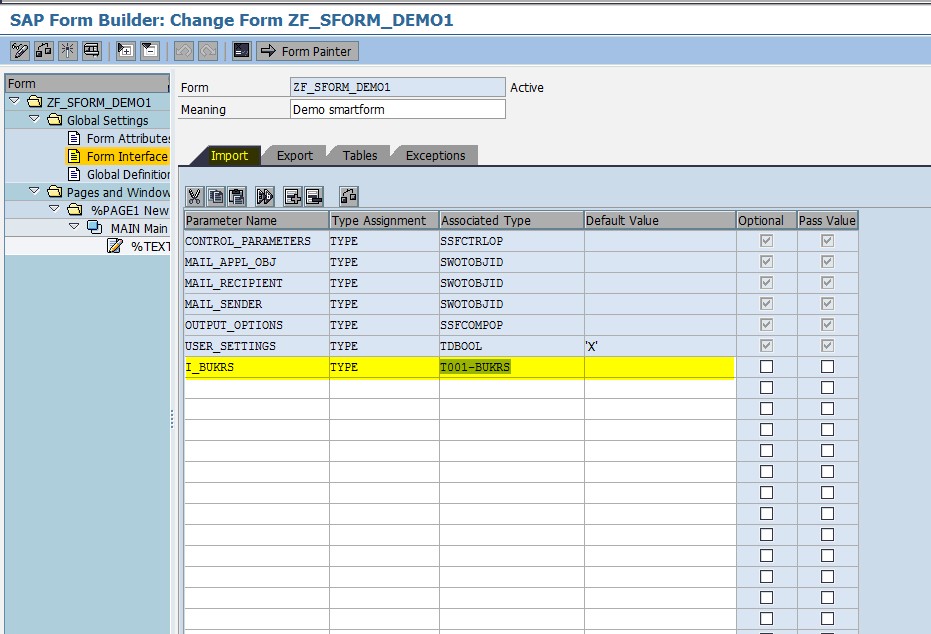Click the Collapse subtree toolbar icon

coord(148,49)
